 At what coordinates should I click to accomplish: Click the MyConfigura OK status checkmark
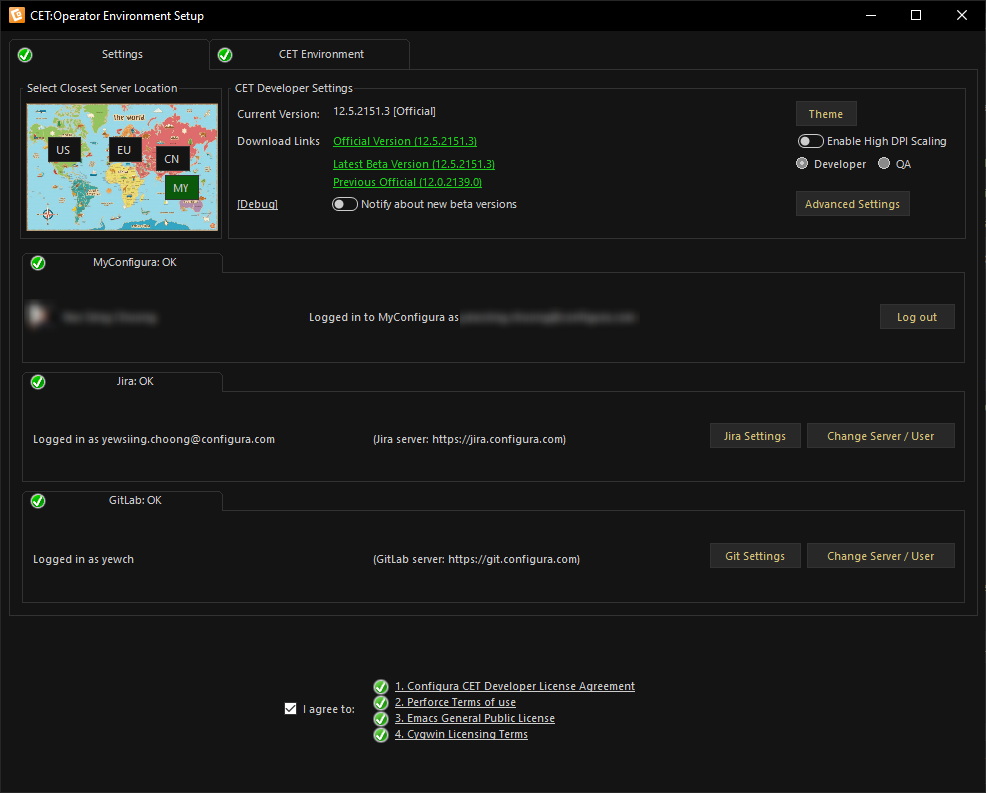(x=38, y=263)
